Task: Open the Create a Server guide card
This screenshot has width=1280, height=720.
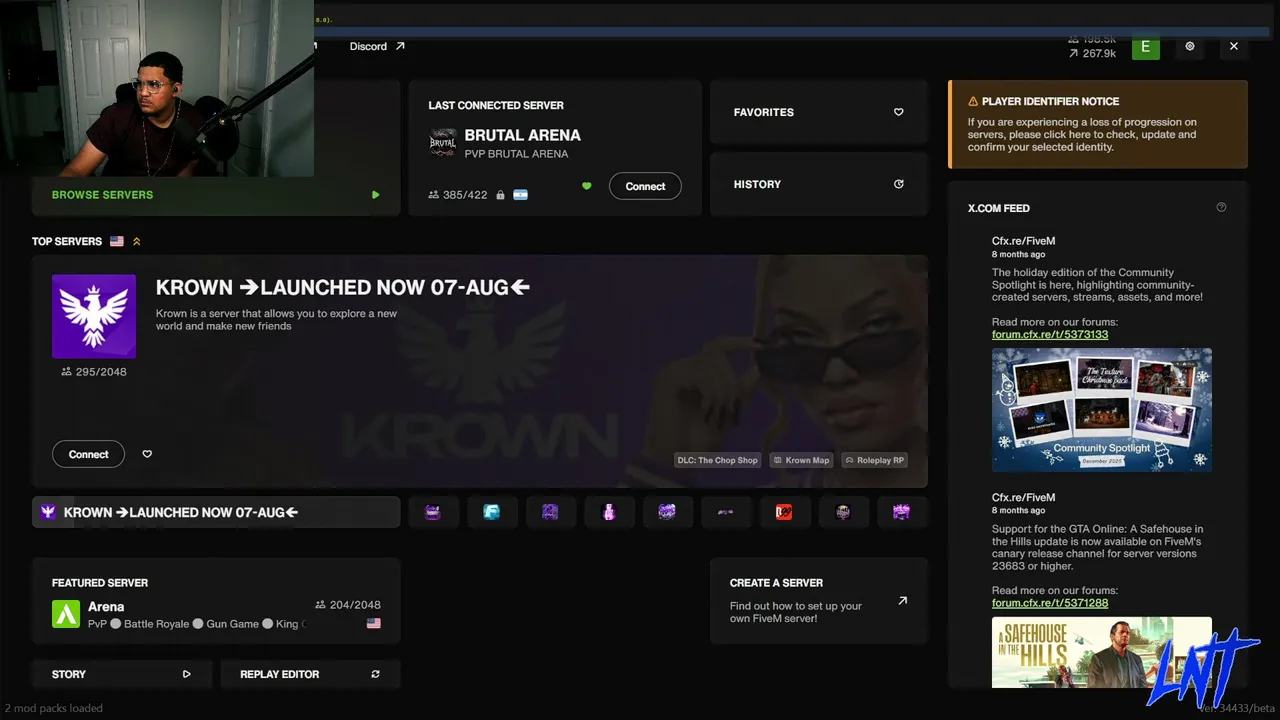Action: pyautogui.click(x=819, y=601)
